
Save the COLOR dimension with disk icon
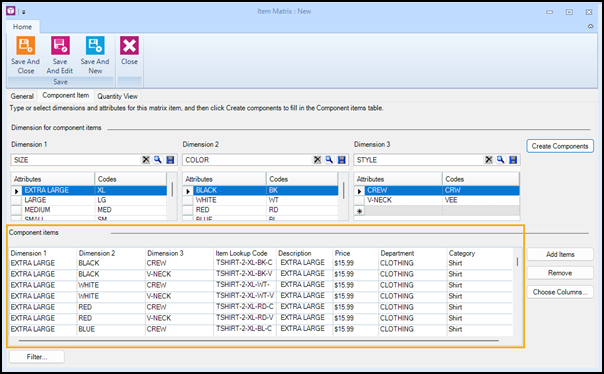coord(341,159)
